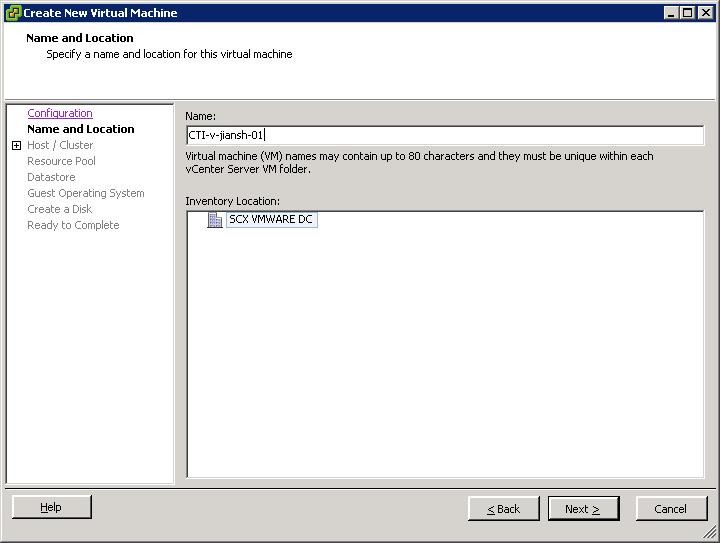This screenshot has width=720, height=543.
Task: Click the Help button
Action: pyautogui.click(x=52, y=507)
